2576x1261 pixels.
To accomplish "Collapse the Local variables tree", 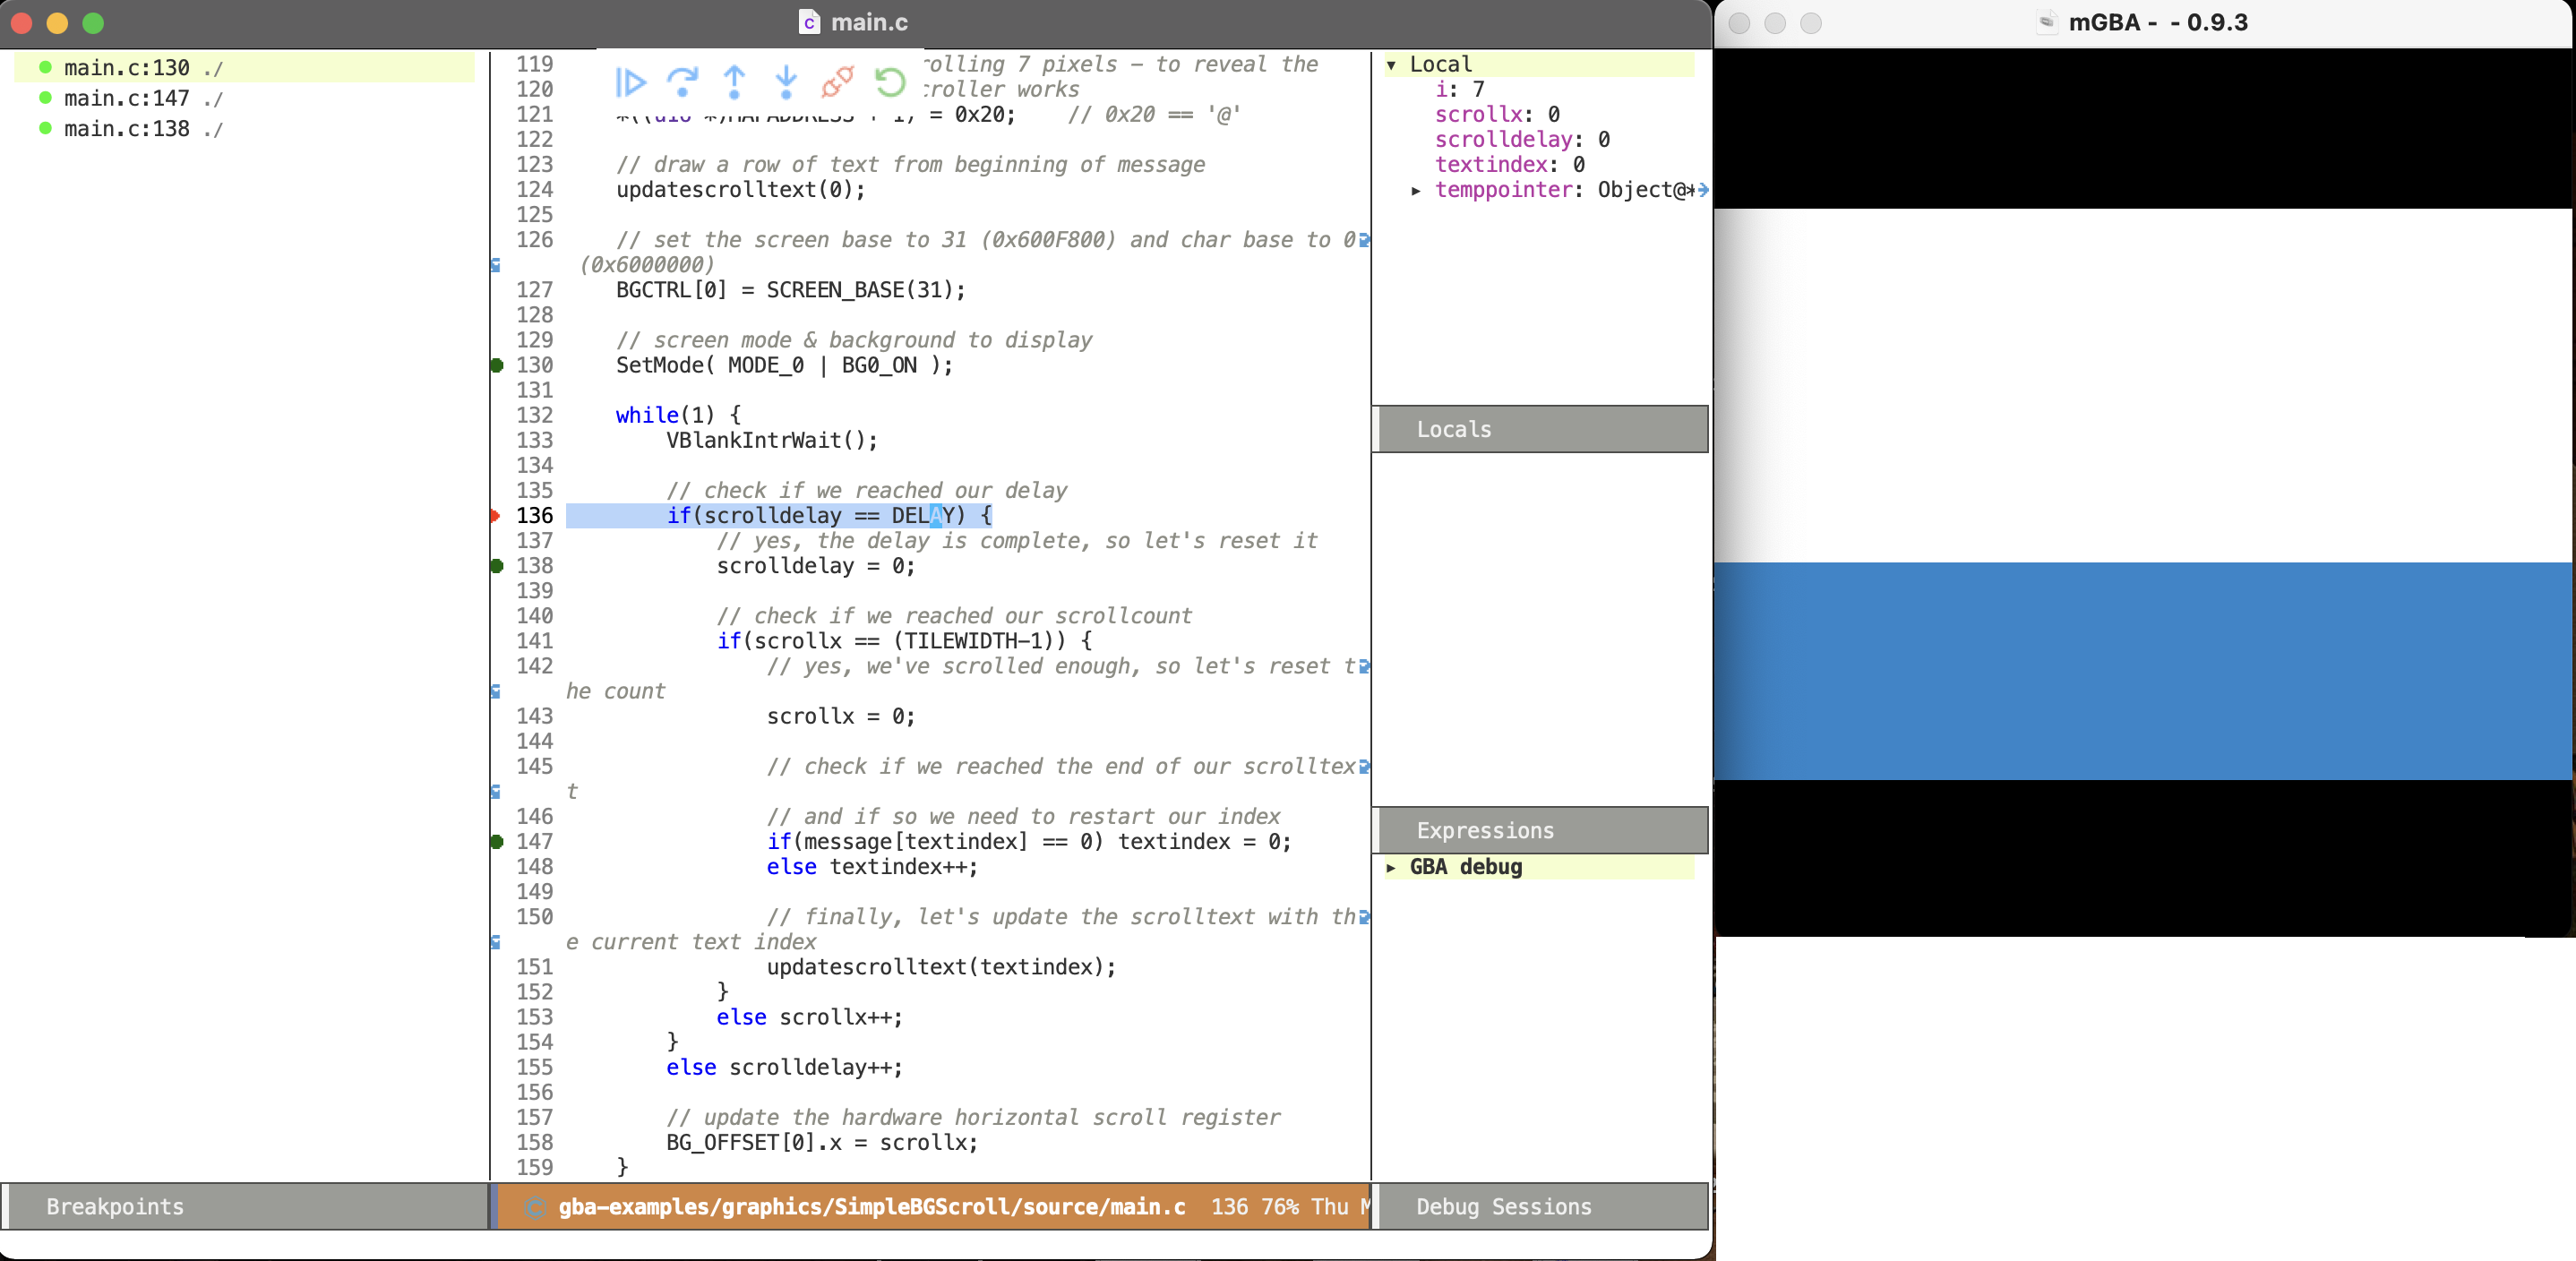I will pyautogui.click(x=1391, y=65).
